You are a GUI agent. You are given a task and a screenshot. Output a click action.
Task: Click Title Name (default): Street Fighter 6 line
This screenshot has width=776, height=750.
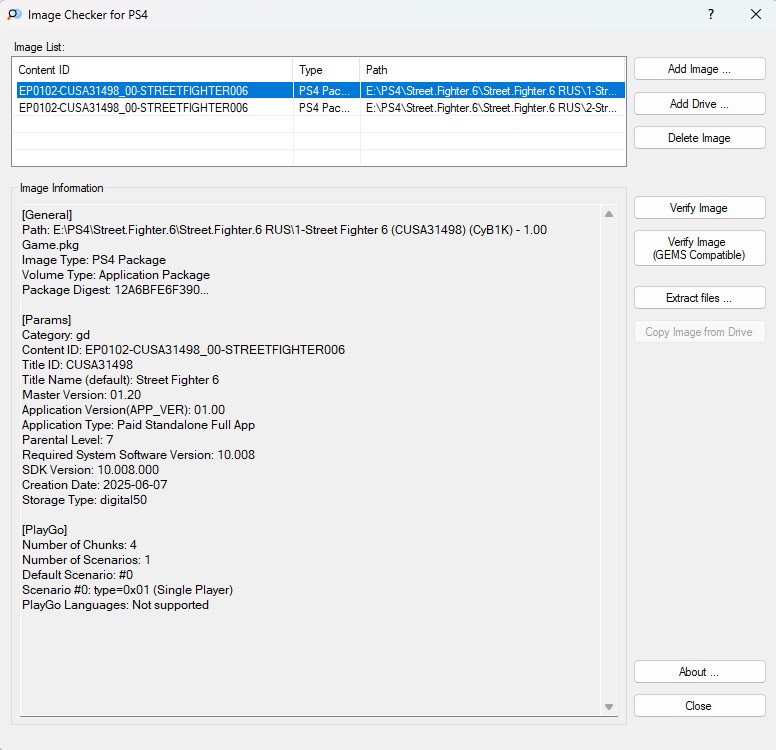120,380
